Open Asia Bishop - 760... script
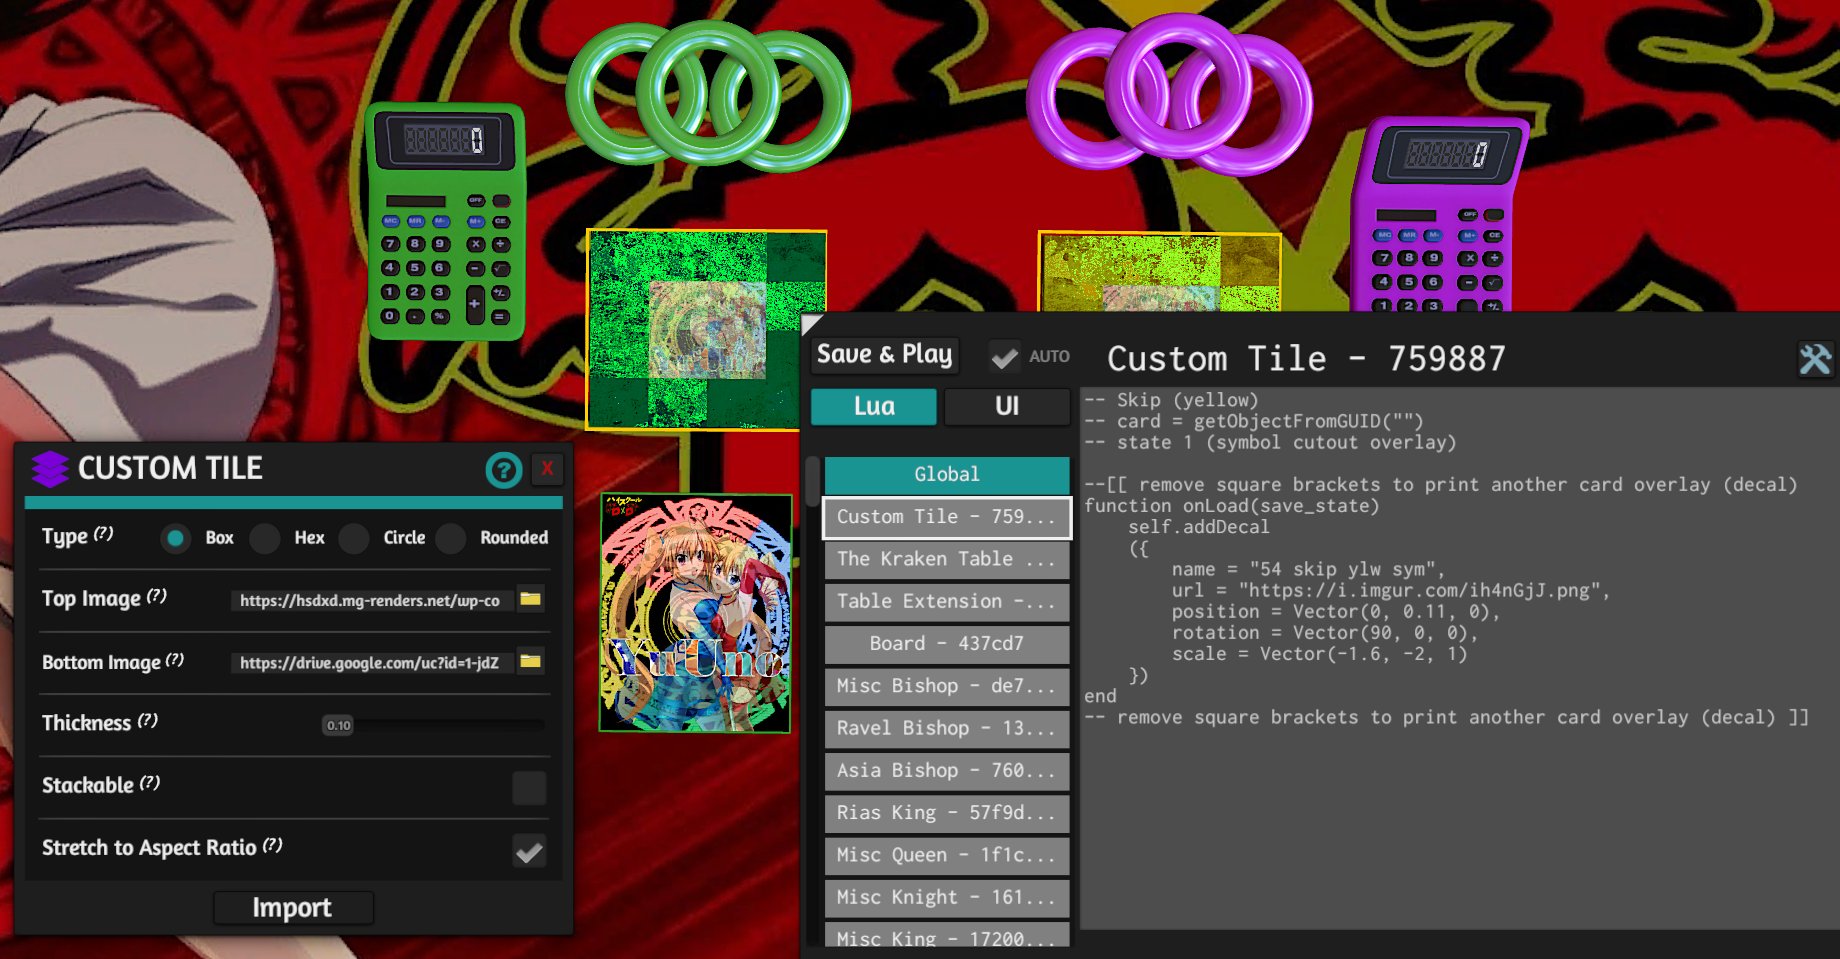The image size is (1840, 959). [x=946, y=771]
